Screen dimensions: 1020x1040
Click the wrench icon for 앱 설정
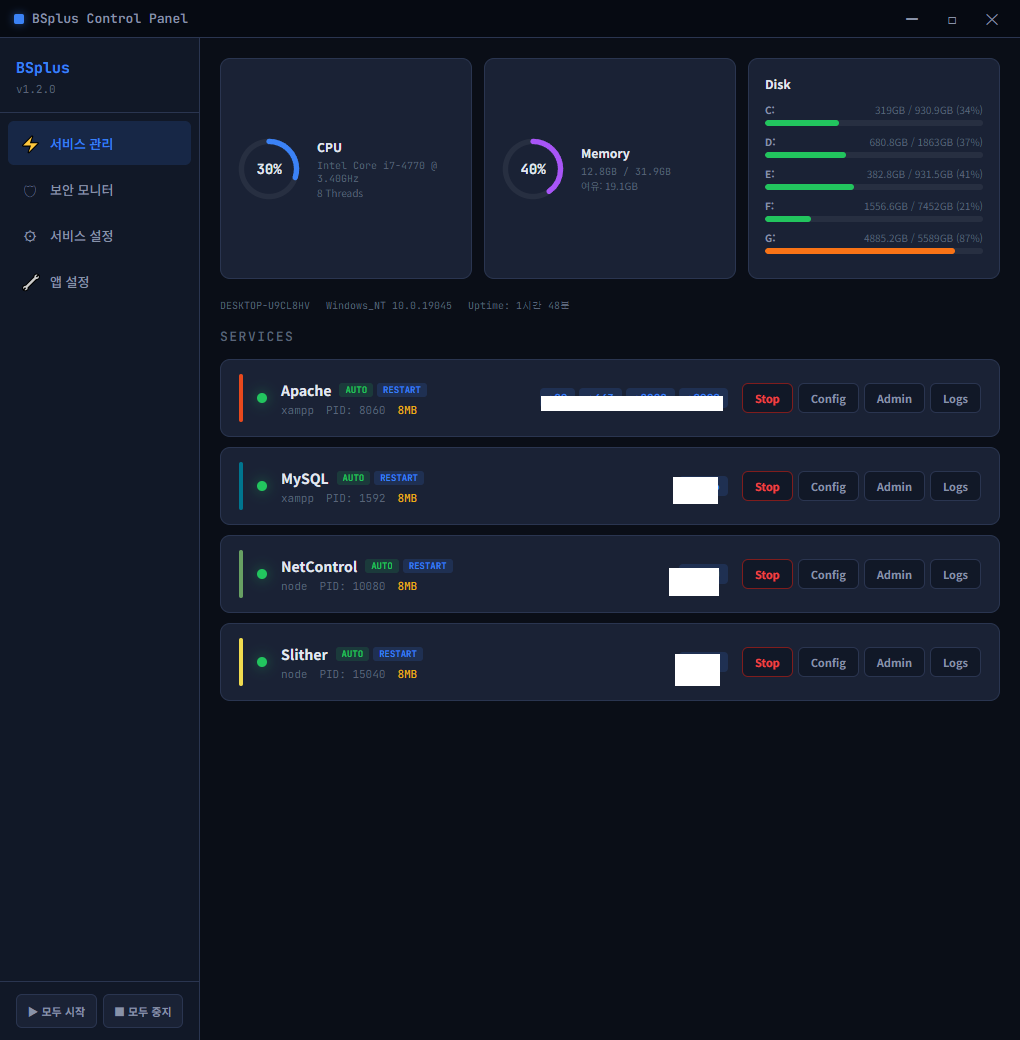[x=31, y=283]
